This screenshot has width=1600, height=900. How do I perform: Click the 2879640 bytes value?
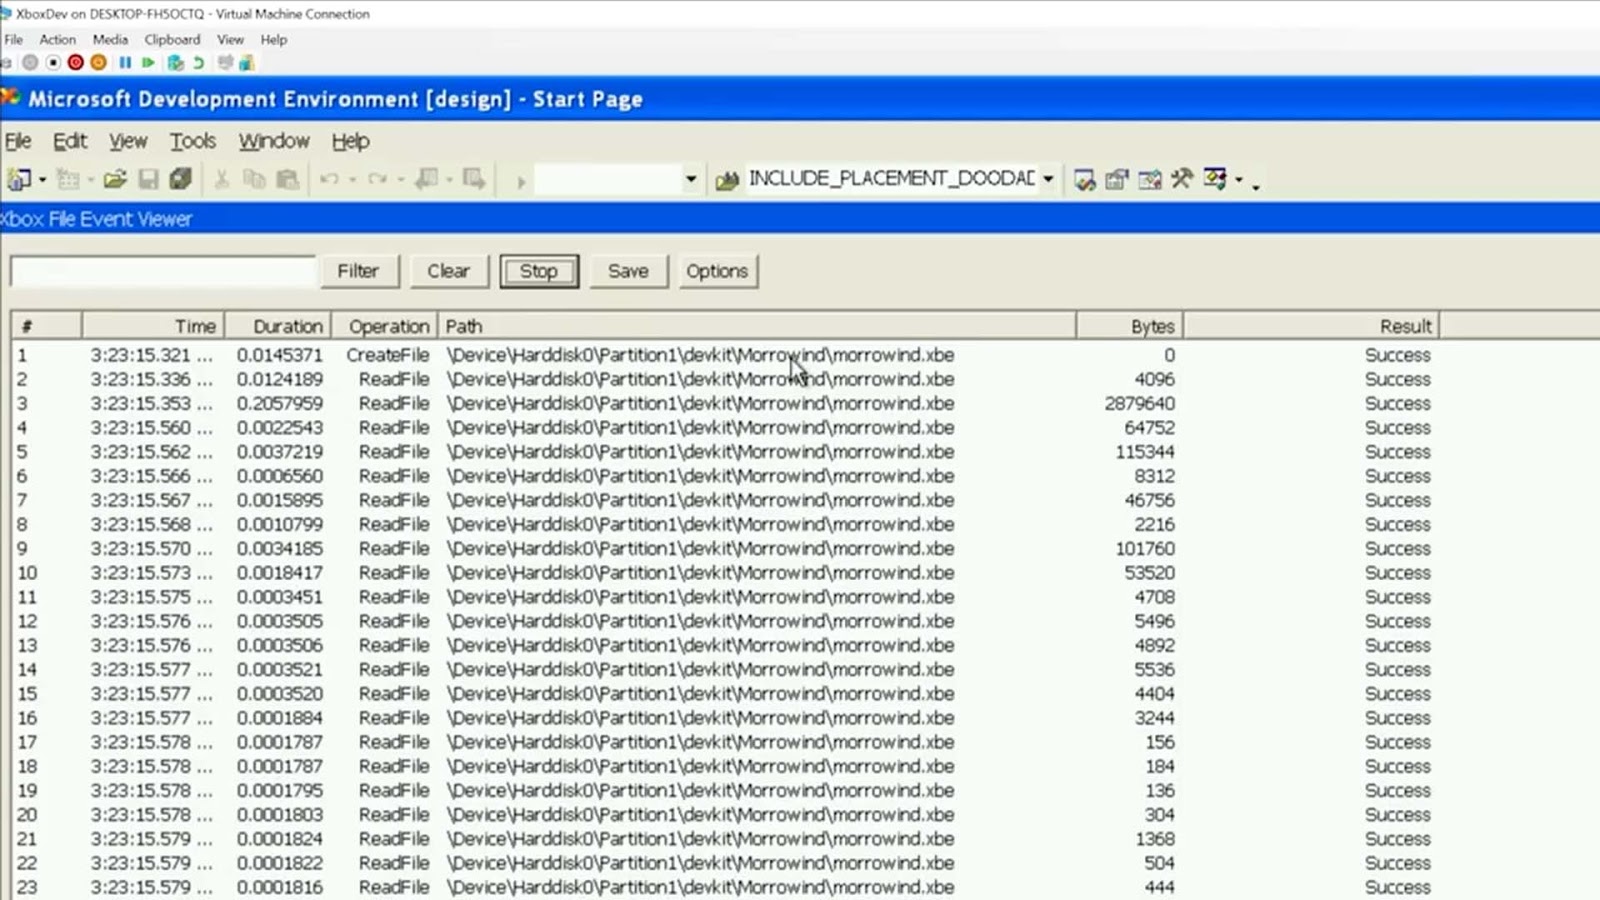pos(1140,403)
